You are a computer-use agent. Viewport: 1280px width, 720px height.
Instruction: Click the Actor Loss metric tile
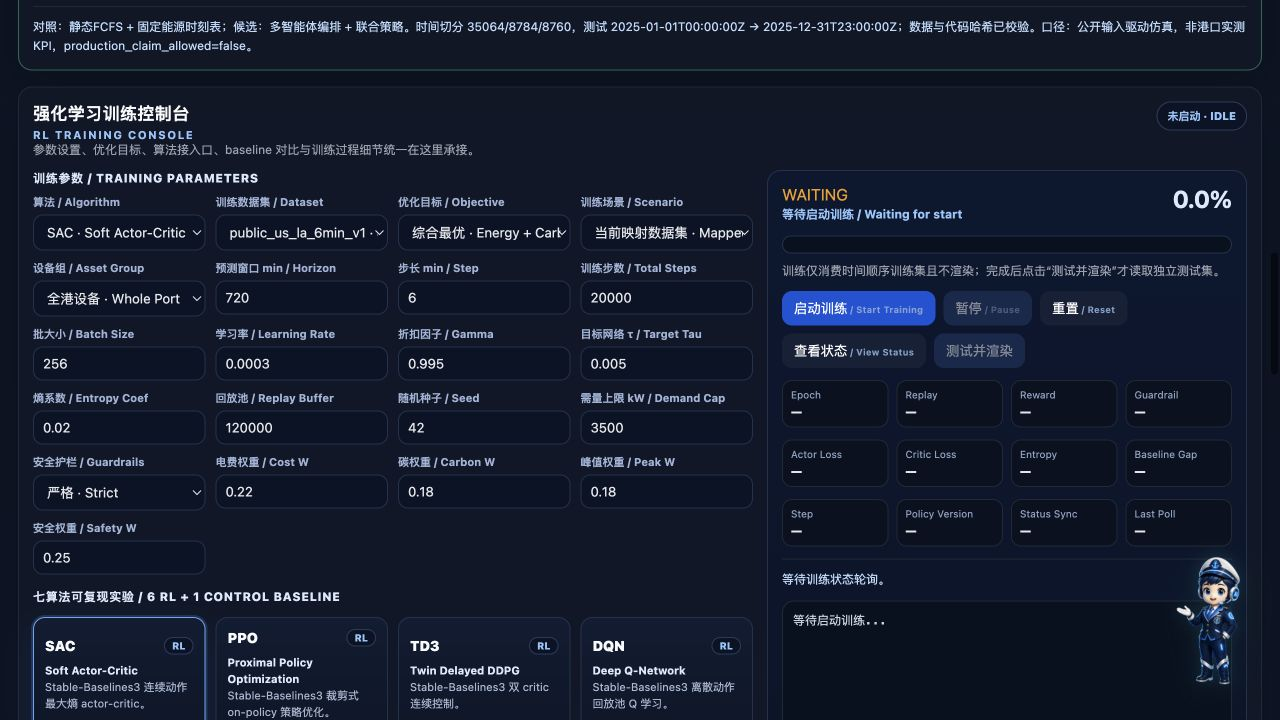pyautogui.click(x=835, y=464)
